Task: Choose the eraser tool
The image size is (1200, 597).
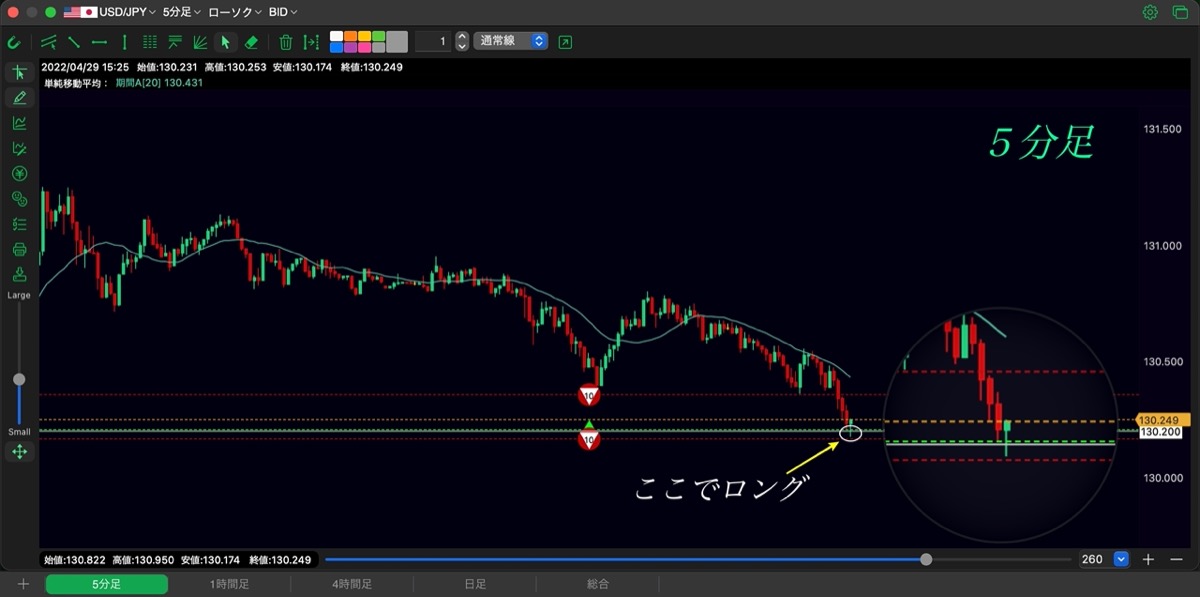Action: pos(251,42)
